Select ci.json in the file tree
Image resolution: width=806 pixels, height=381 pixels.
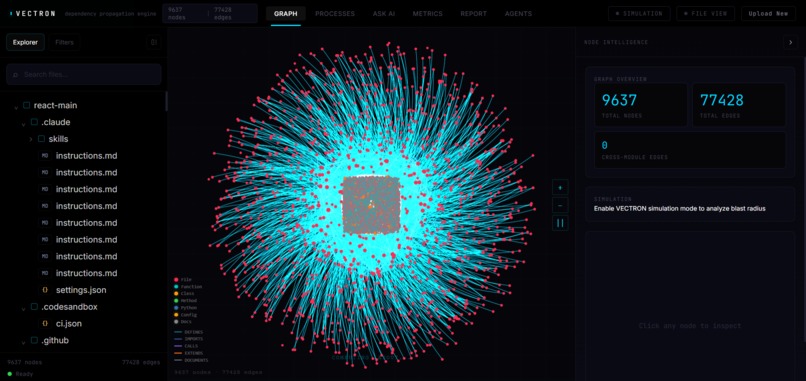click(69, 323)
